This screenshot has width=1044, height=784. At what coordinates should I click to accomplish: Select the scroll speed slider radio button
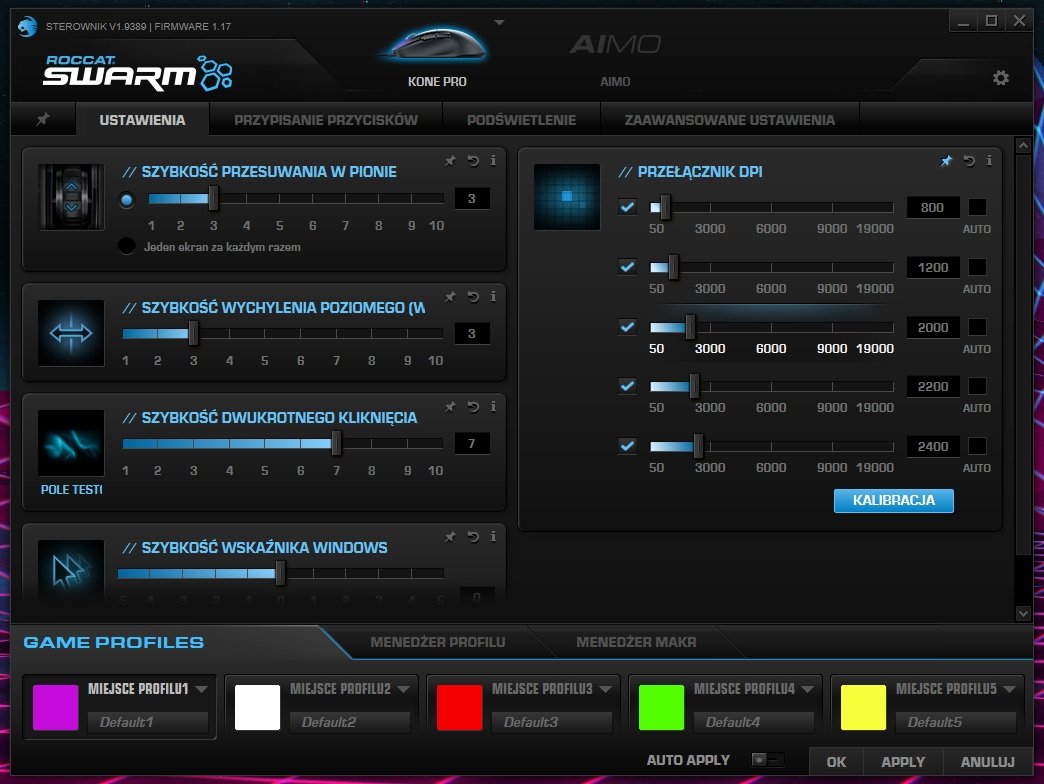(127, 200)
